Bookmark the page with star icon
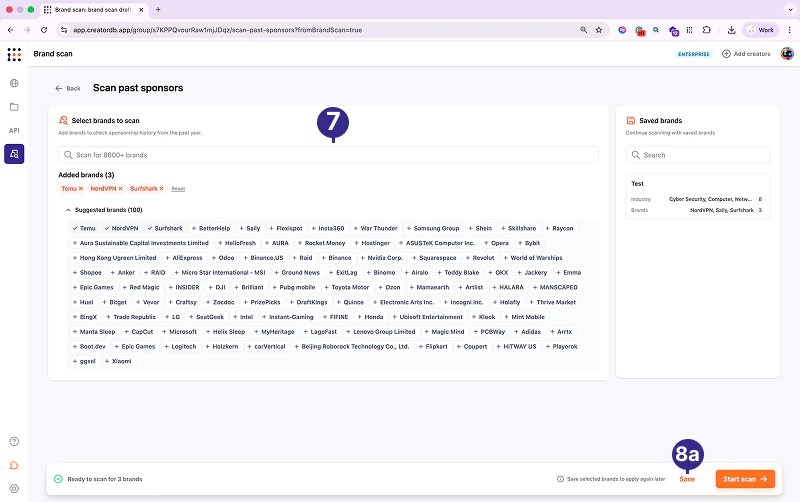 pos(599,30)
